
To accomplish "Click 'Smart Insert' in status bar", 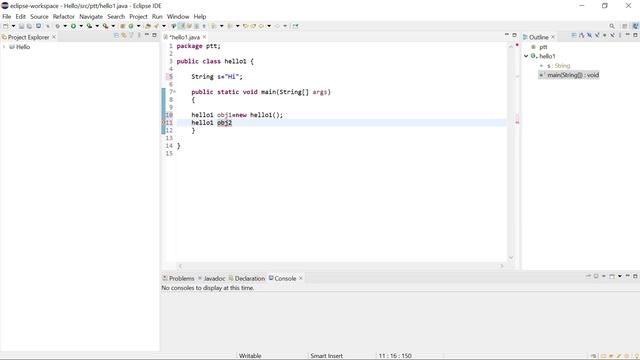I will 326,356.
